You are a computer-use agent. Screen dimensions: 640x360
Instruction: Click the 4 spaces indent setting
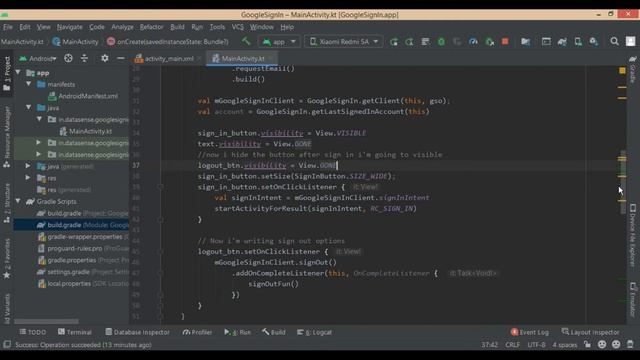[x=565, y=344]
